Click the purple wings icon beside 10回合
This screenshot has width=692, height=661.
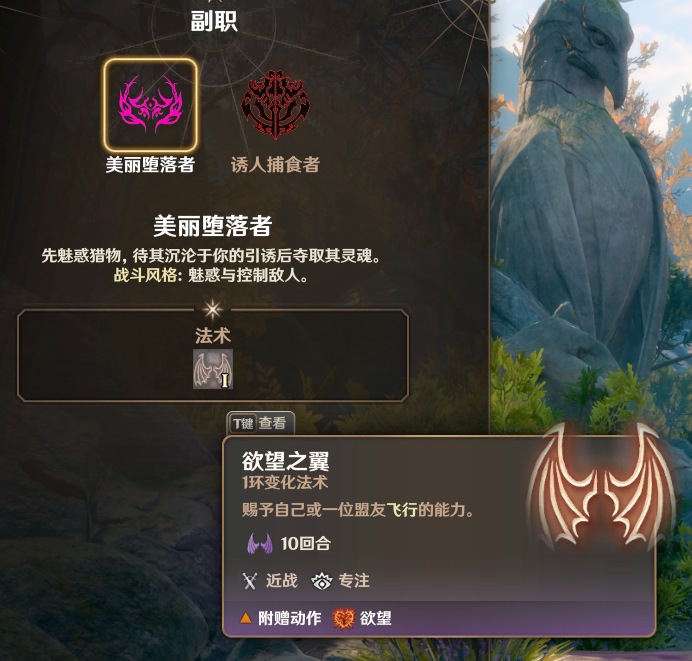pos(260,543)
